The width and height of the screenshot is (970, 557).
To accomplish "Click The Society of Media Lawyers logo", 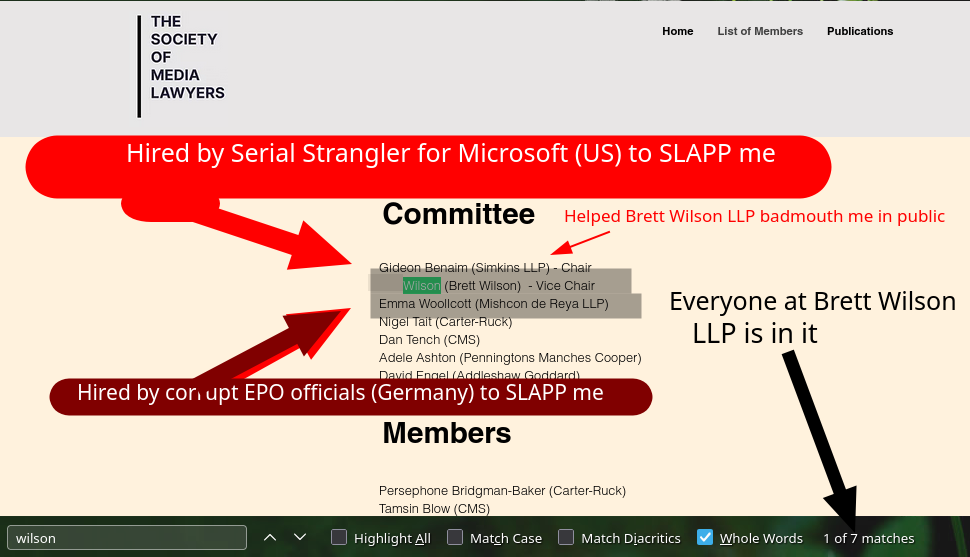I will 181,66.
